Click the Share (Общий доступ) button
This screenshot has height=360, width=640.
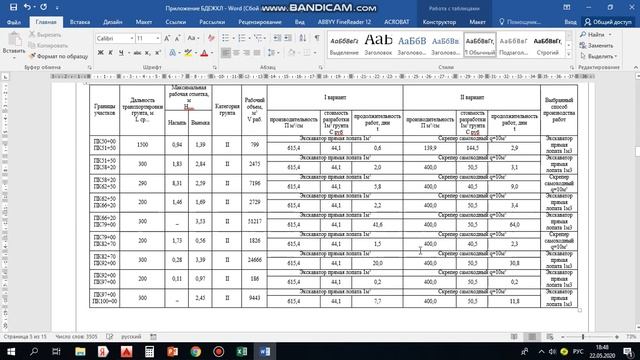[608, 22]
